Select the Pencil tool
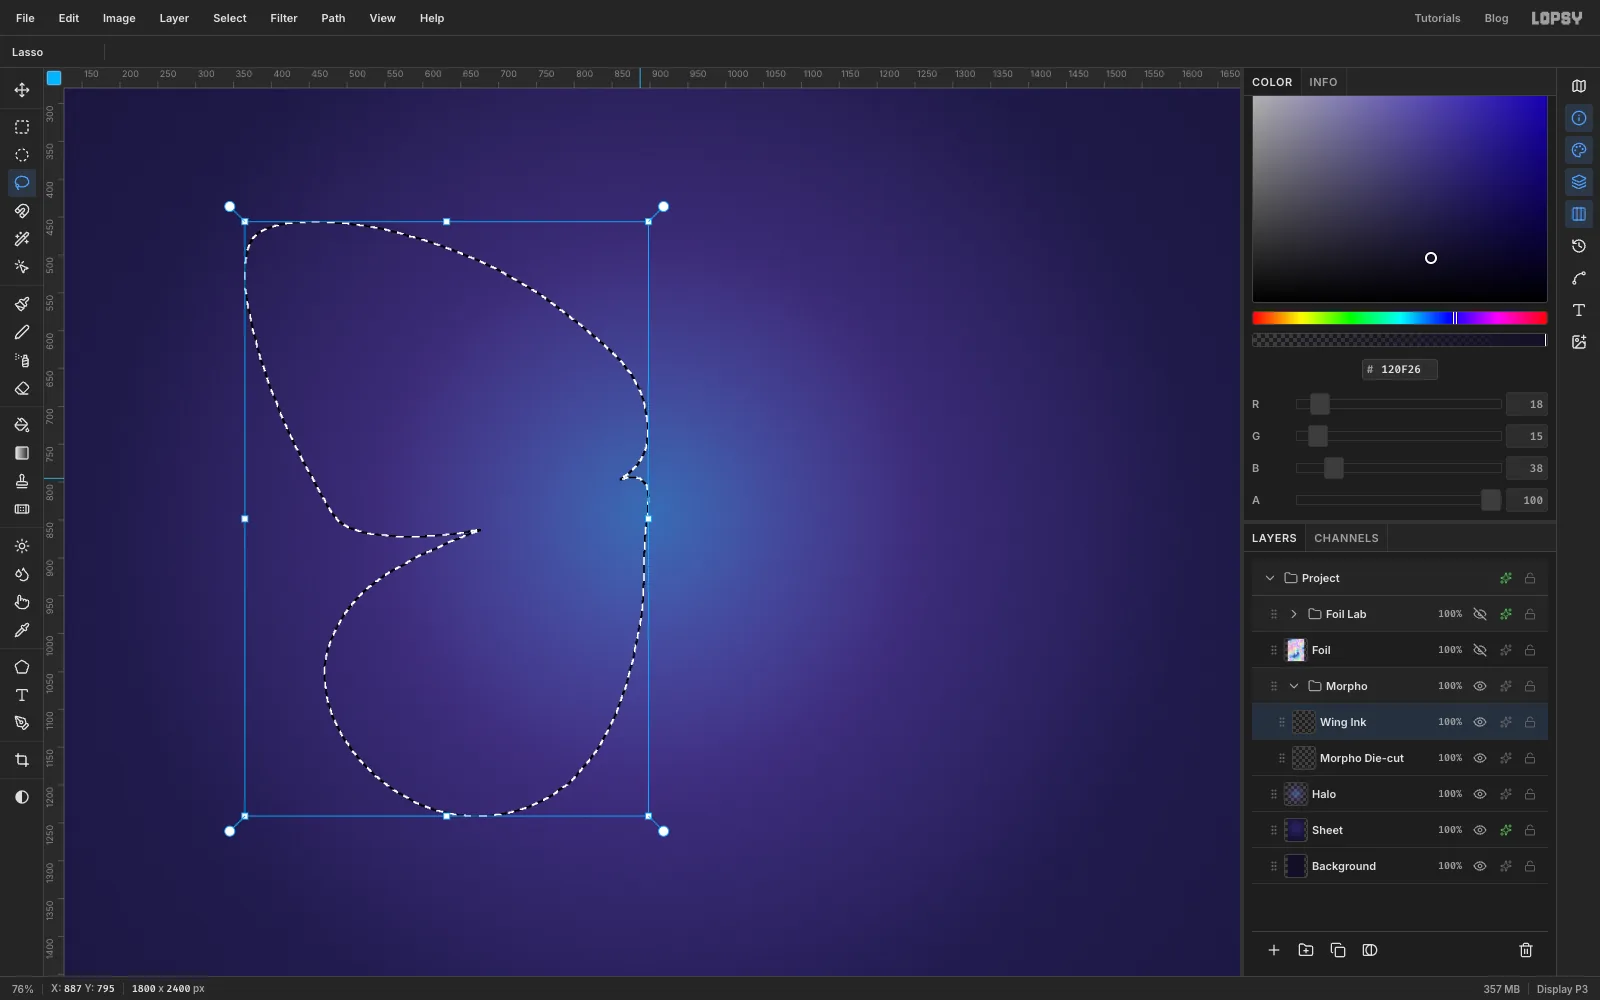1600x1000 pixels. pos(22,332)
